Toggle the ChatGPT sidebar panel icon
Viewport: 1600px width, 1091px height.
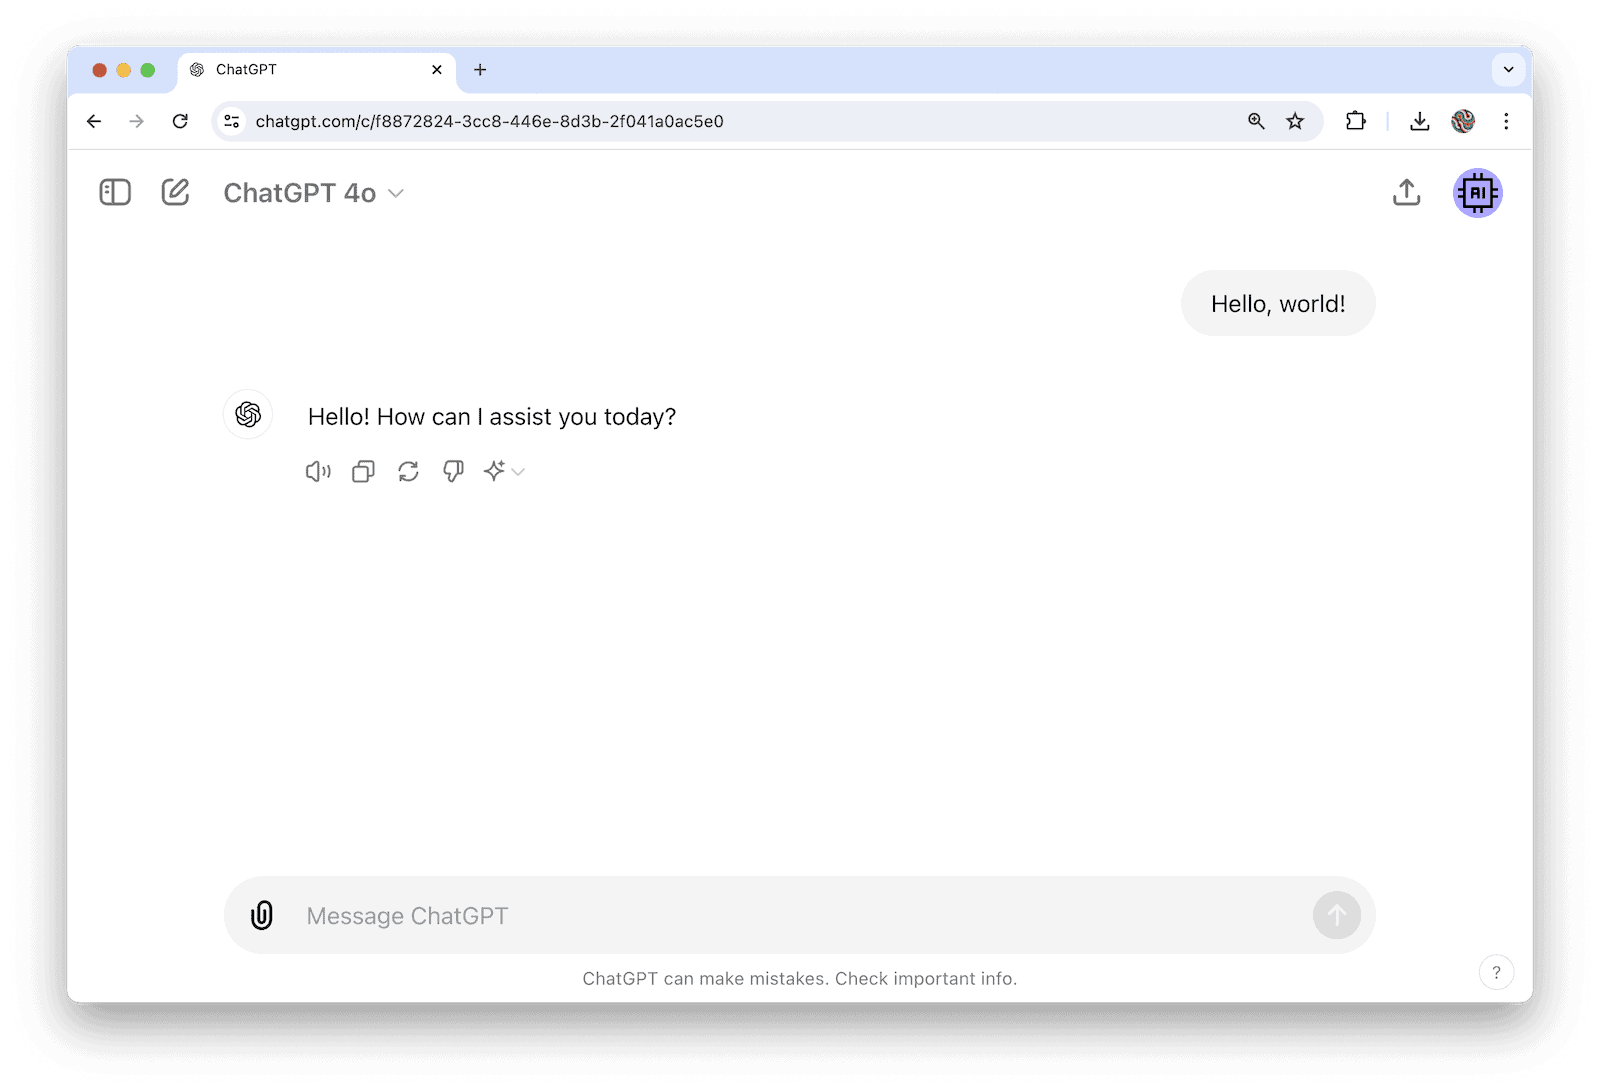[115, 192]
